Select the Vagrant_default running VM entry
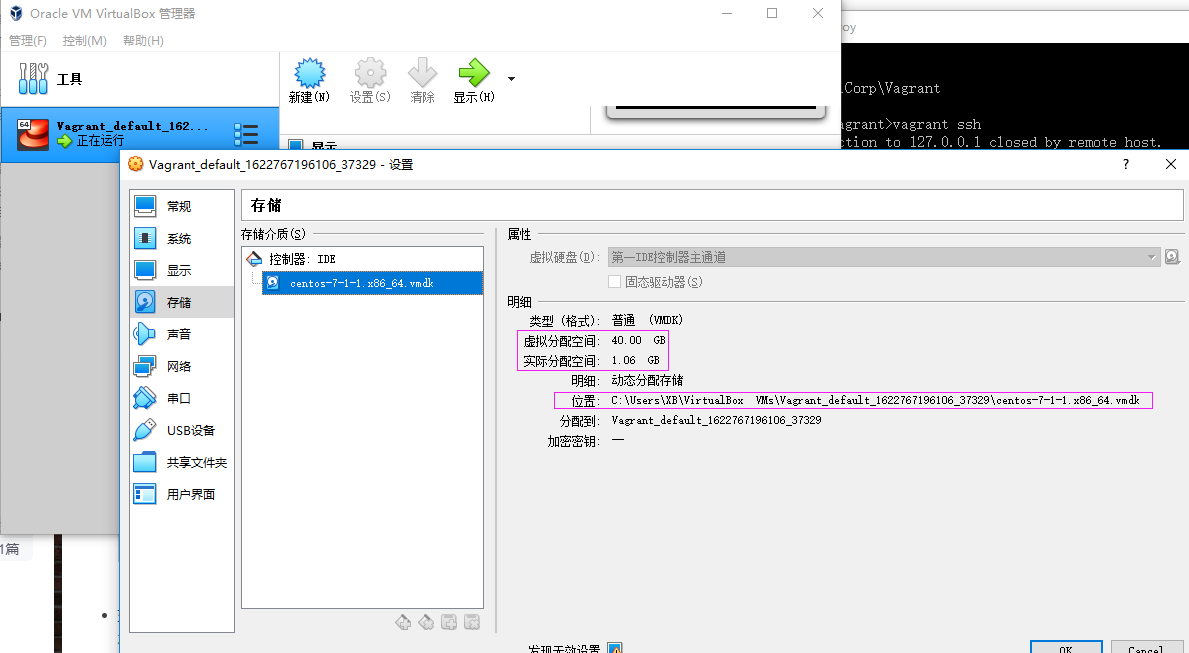The height and width of the screenshot is (653, 1189). coord(140,134)
